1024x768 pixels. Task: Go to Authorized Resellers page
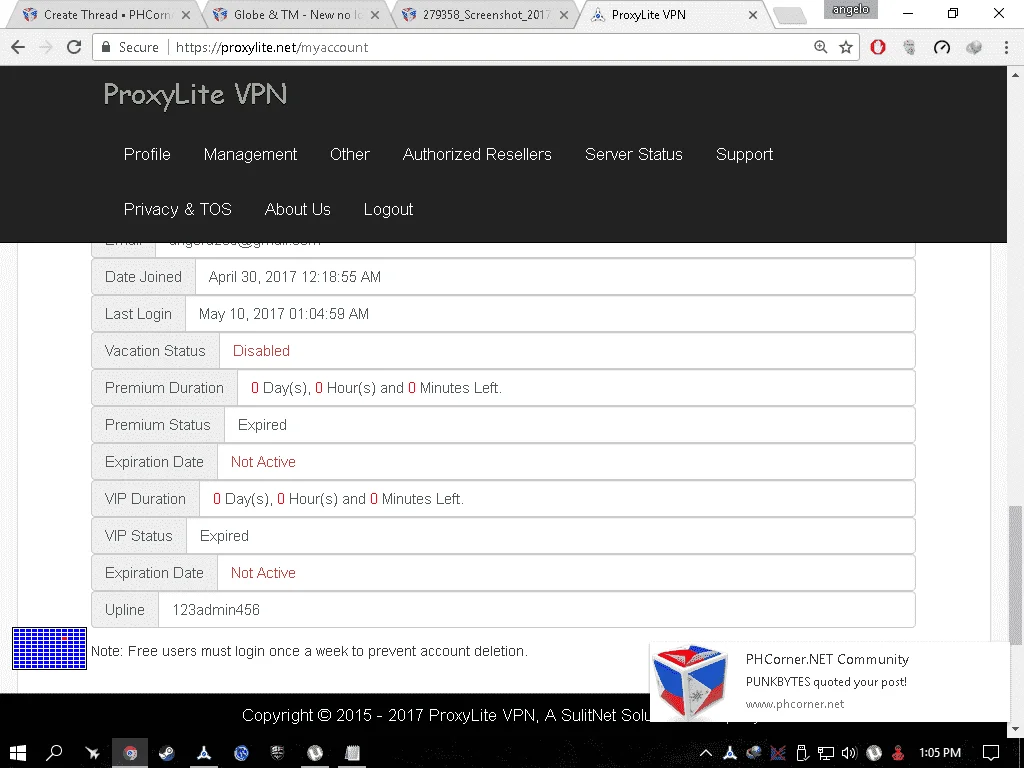pyautogui.click(x=477, y=154)
